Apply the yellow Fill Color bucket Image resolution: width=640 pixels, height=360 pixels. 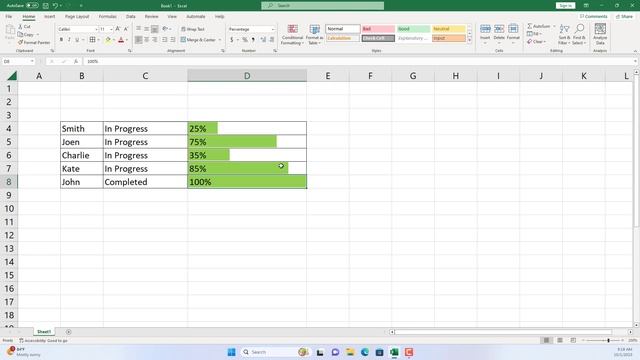tap(108, 40)
